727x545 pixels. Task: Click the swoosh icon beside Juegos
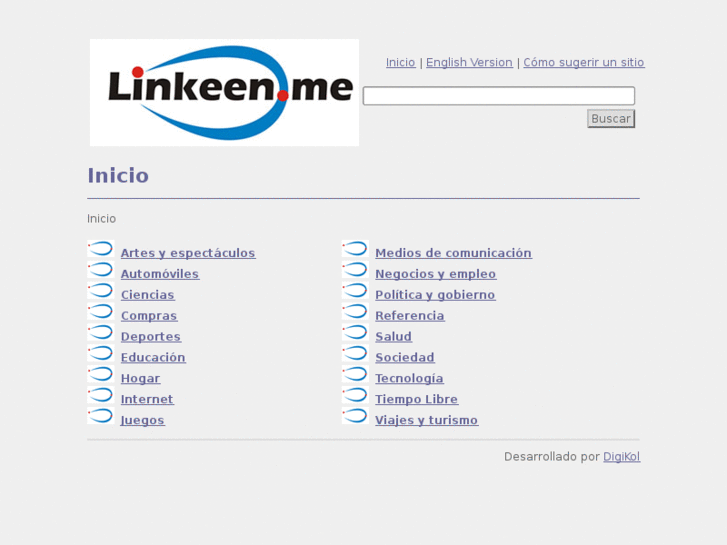click(x=101, y=416)
